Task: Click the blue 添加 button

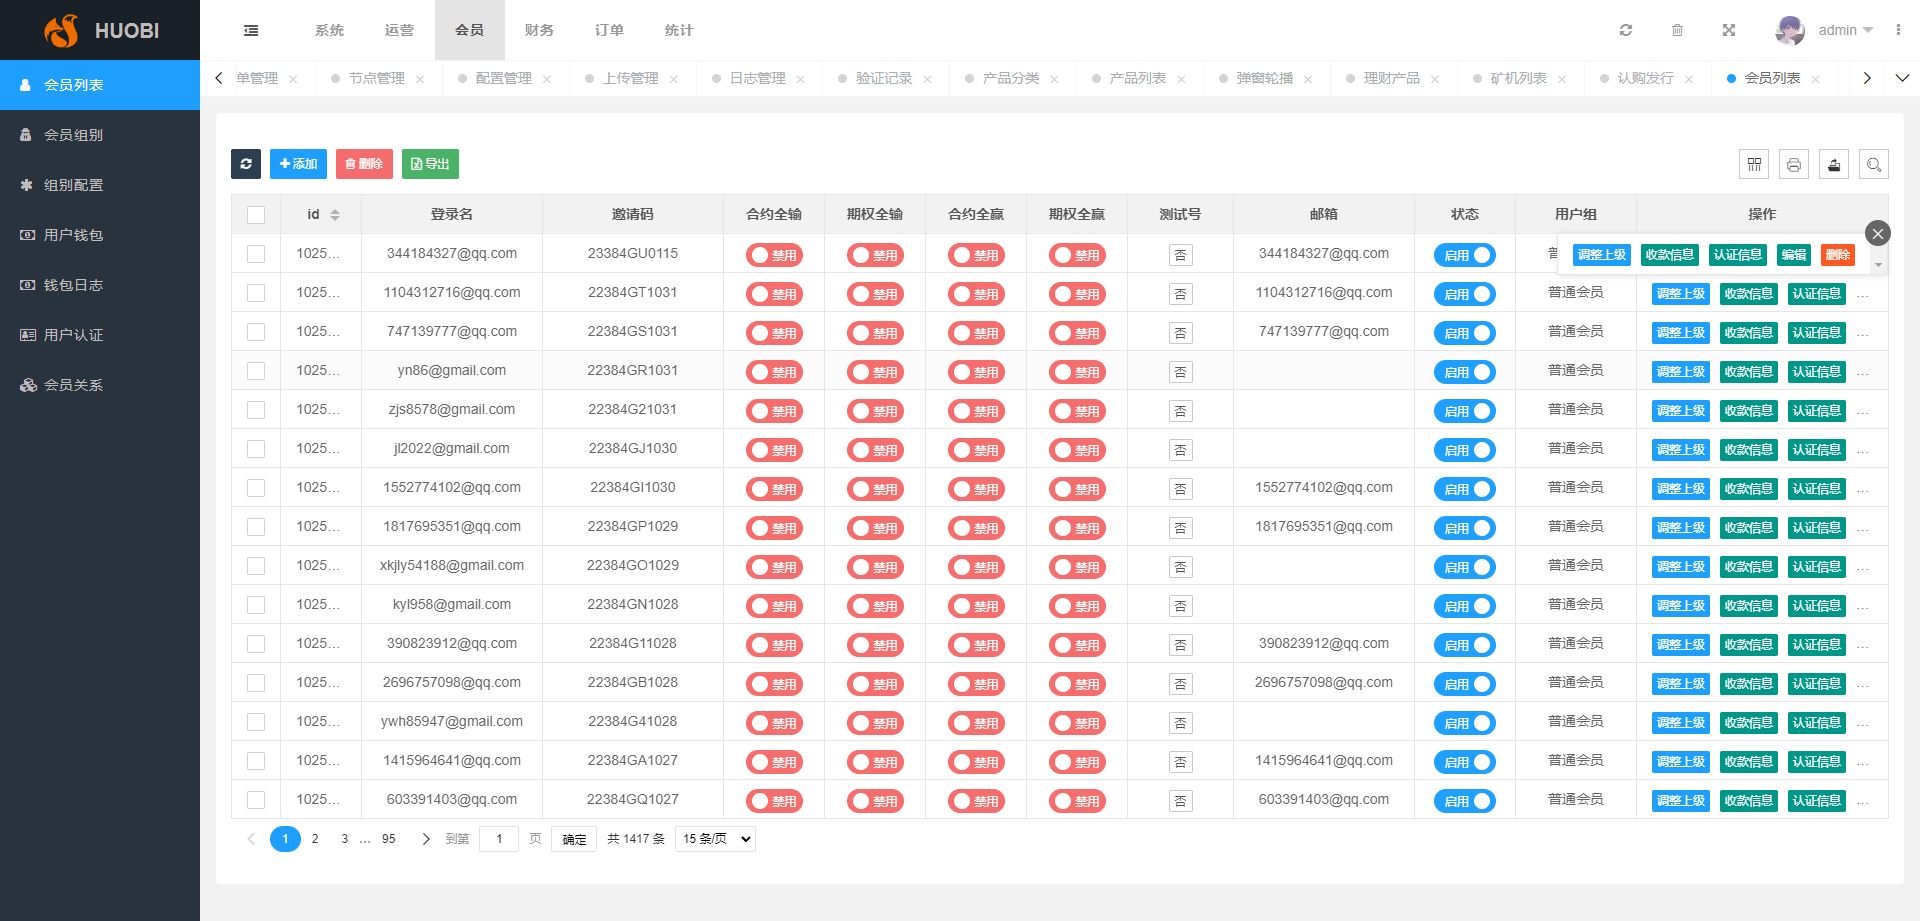Action: pos(298,164)
